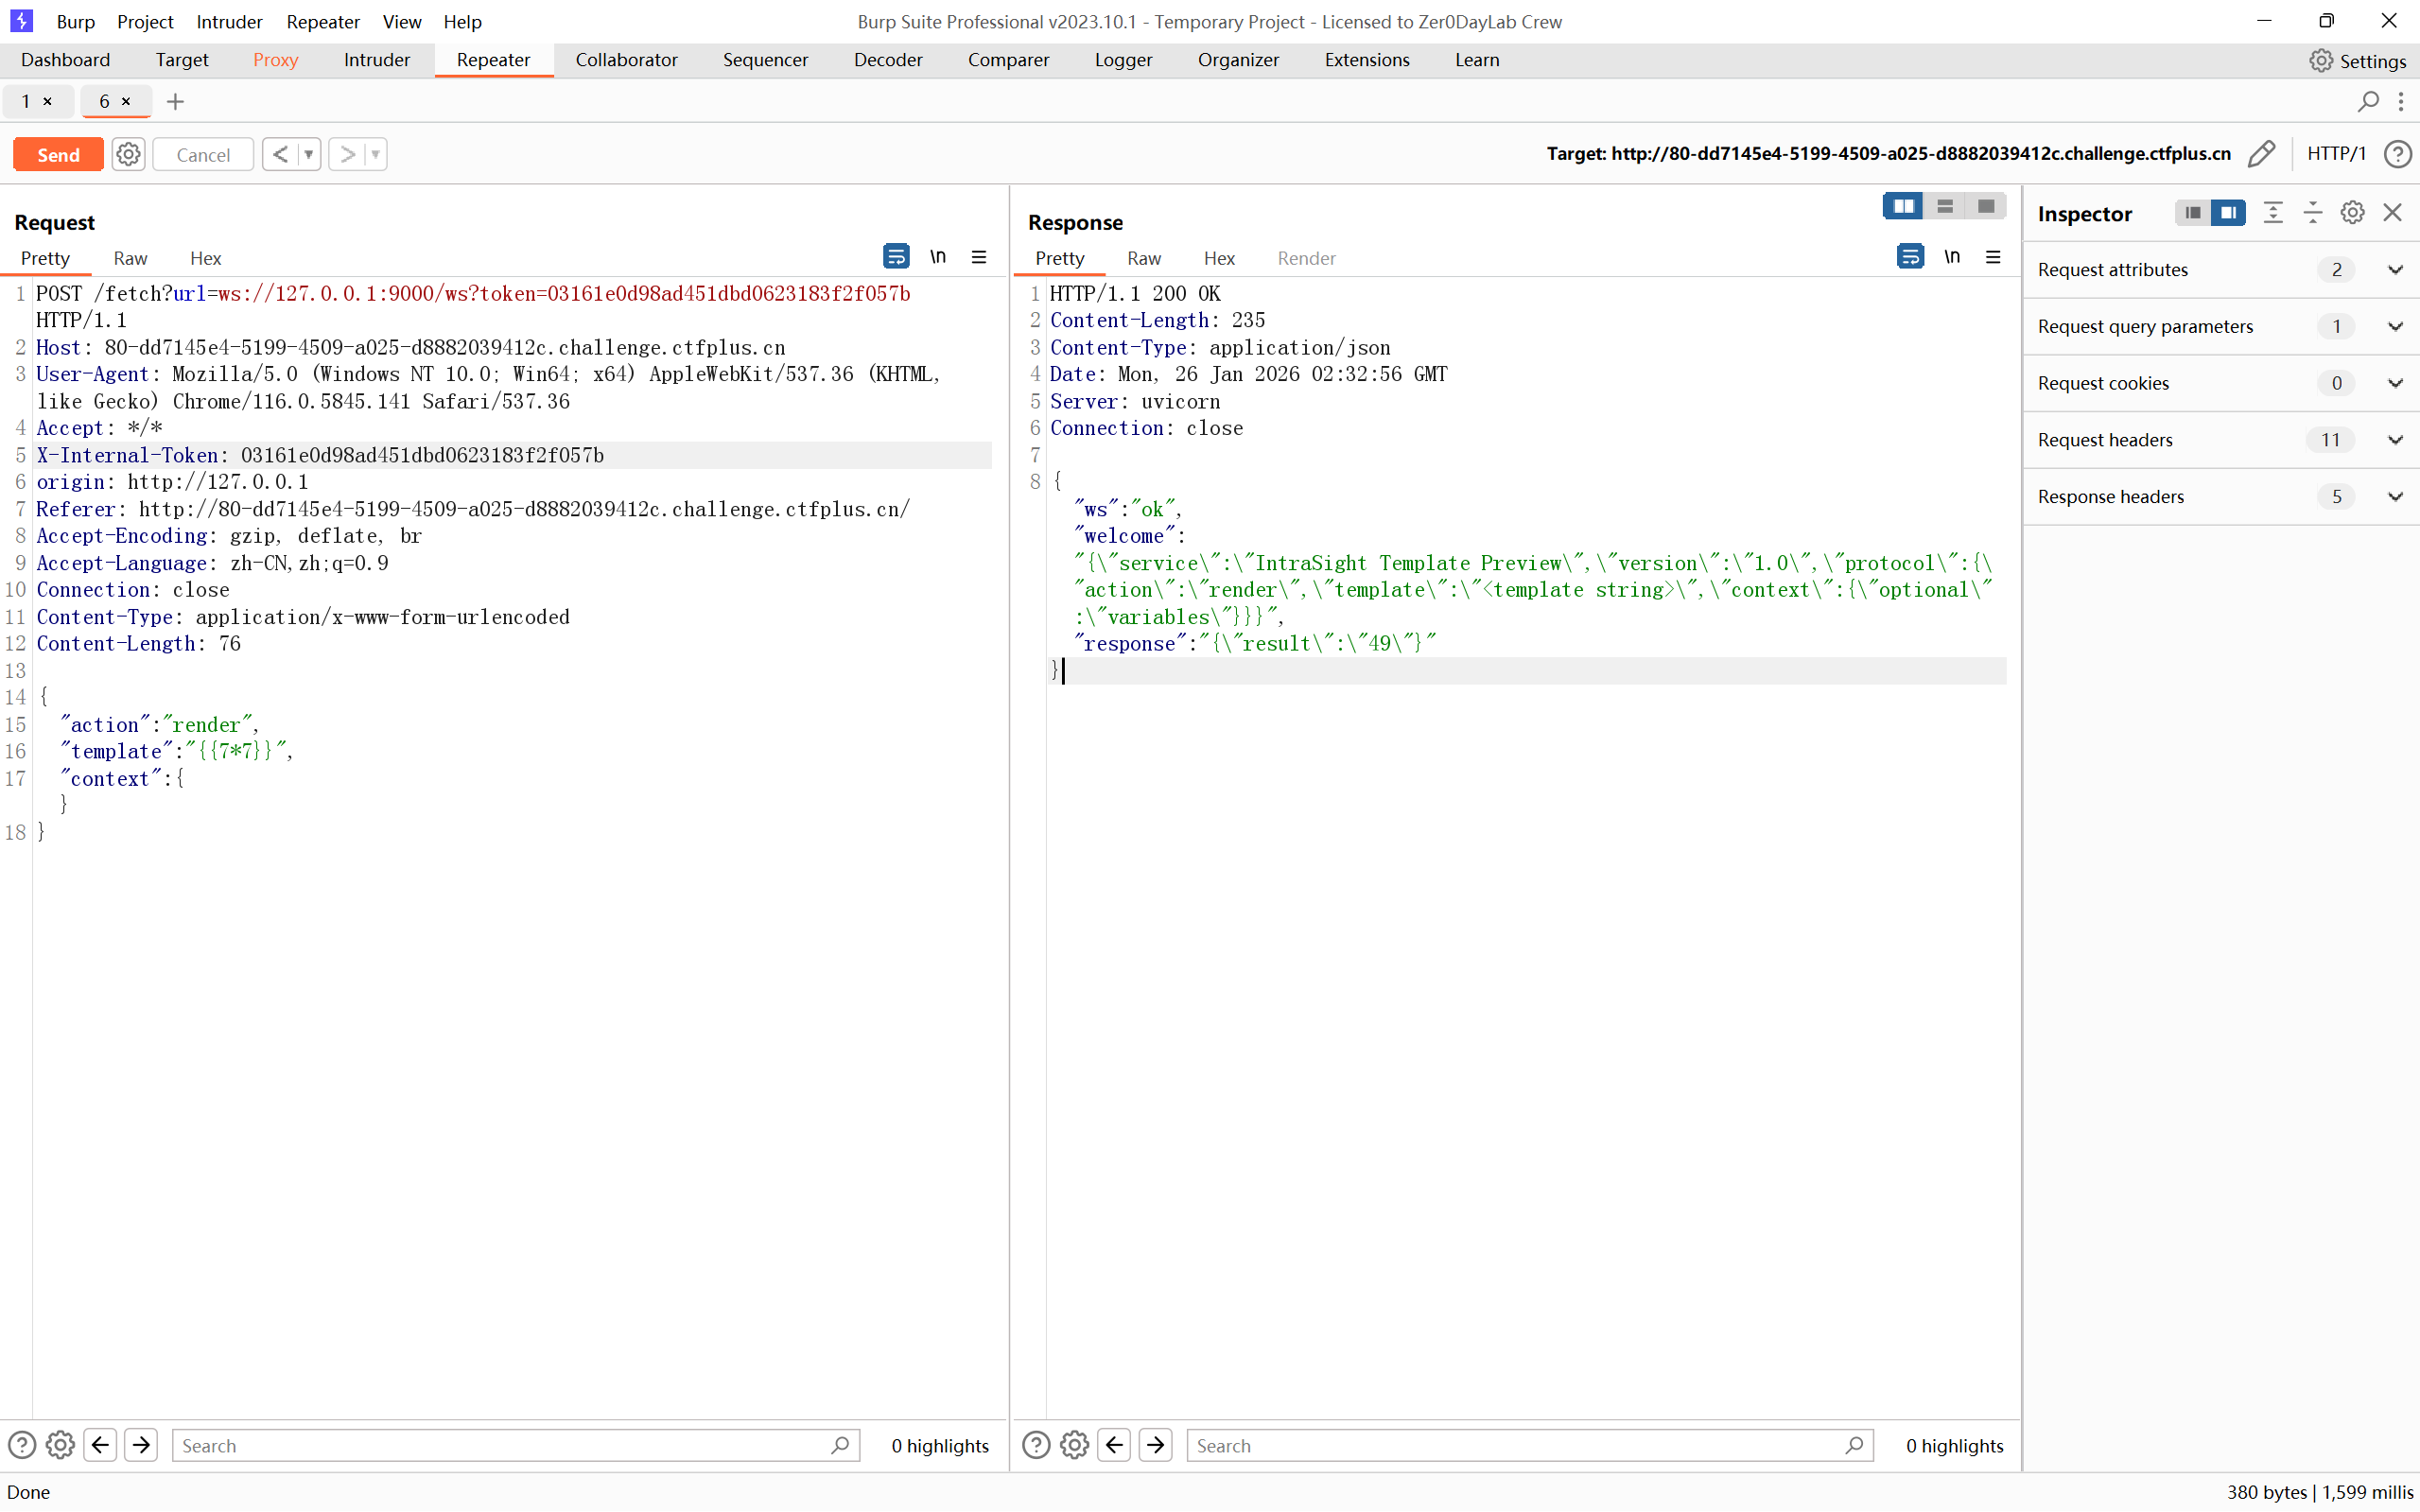The image size is (2420, 1512).
Task: Focus the response search field
Action: pyautogui.click(x=1530, y=1445)
